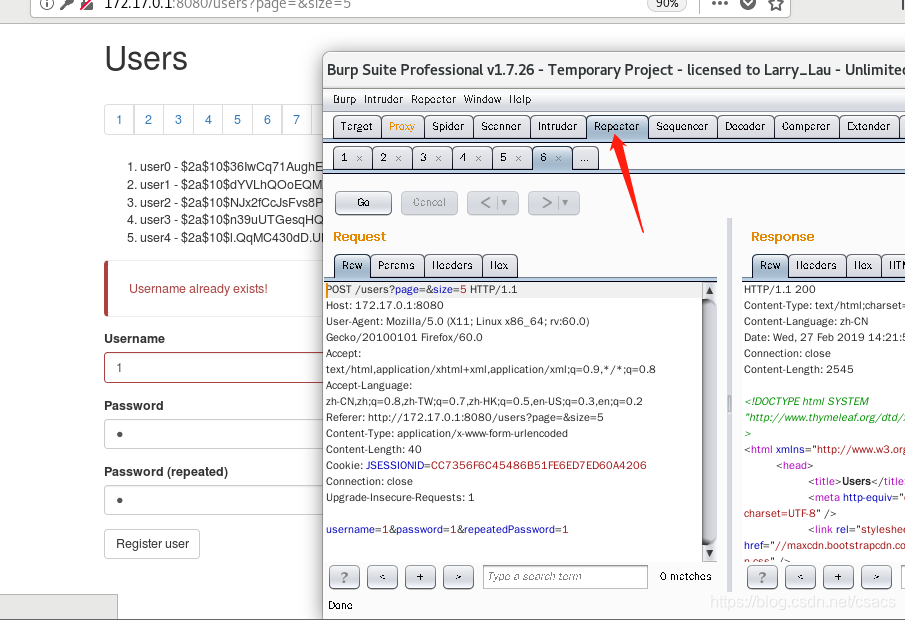This screenshot has height=620, width=905.
Task: Show Response Raw view
Action: (x=770, y=266)
